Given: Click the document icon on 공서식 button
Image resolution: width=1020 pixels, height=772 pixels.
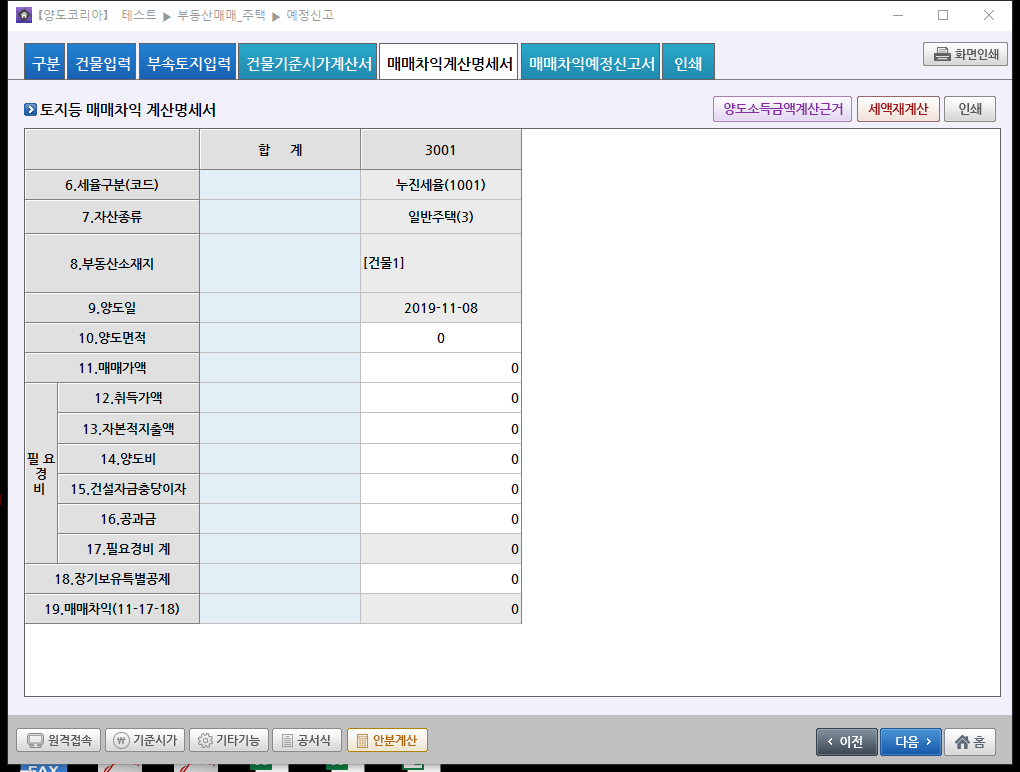Looking at the screenshot, I should pos(287,740).
